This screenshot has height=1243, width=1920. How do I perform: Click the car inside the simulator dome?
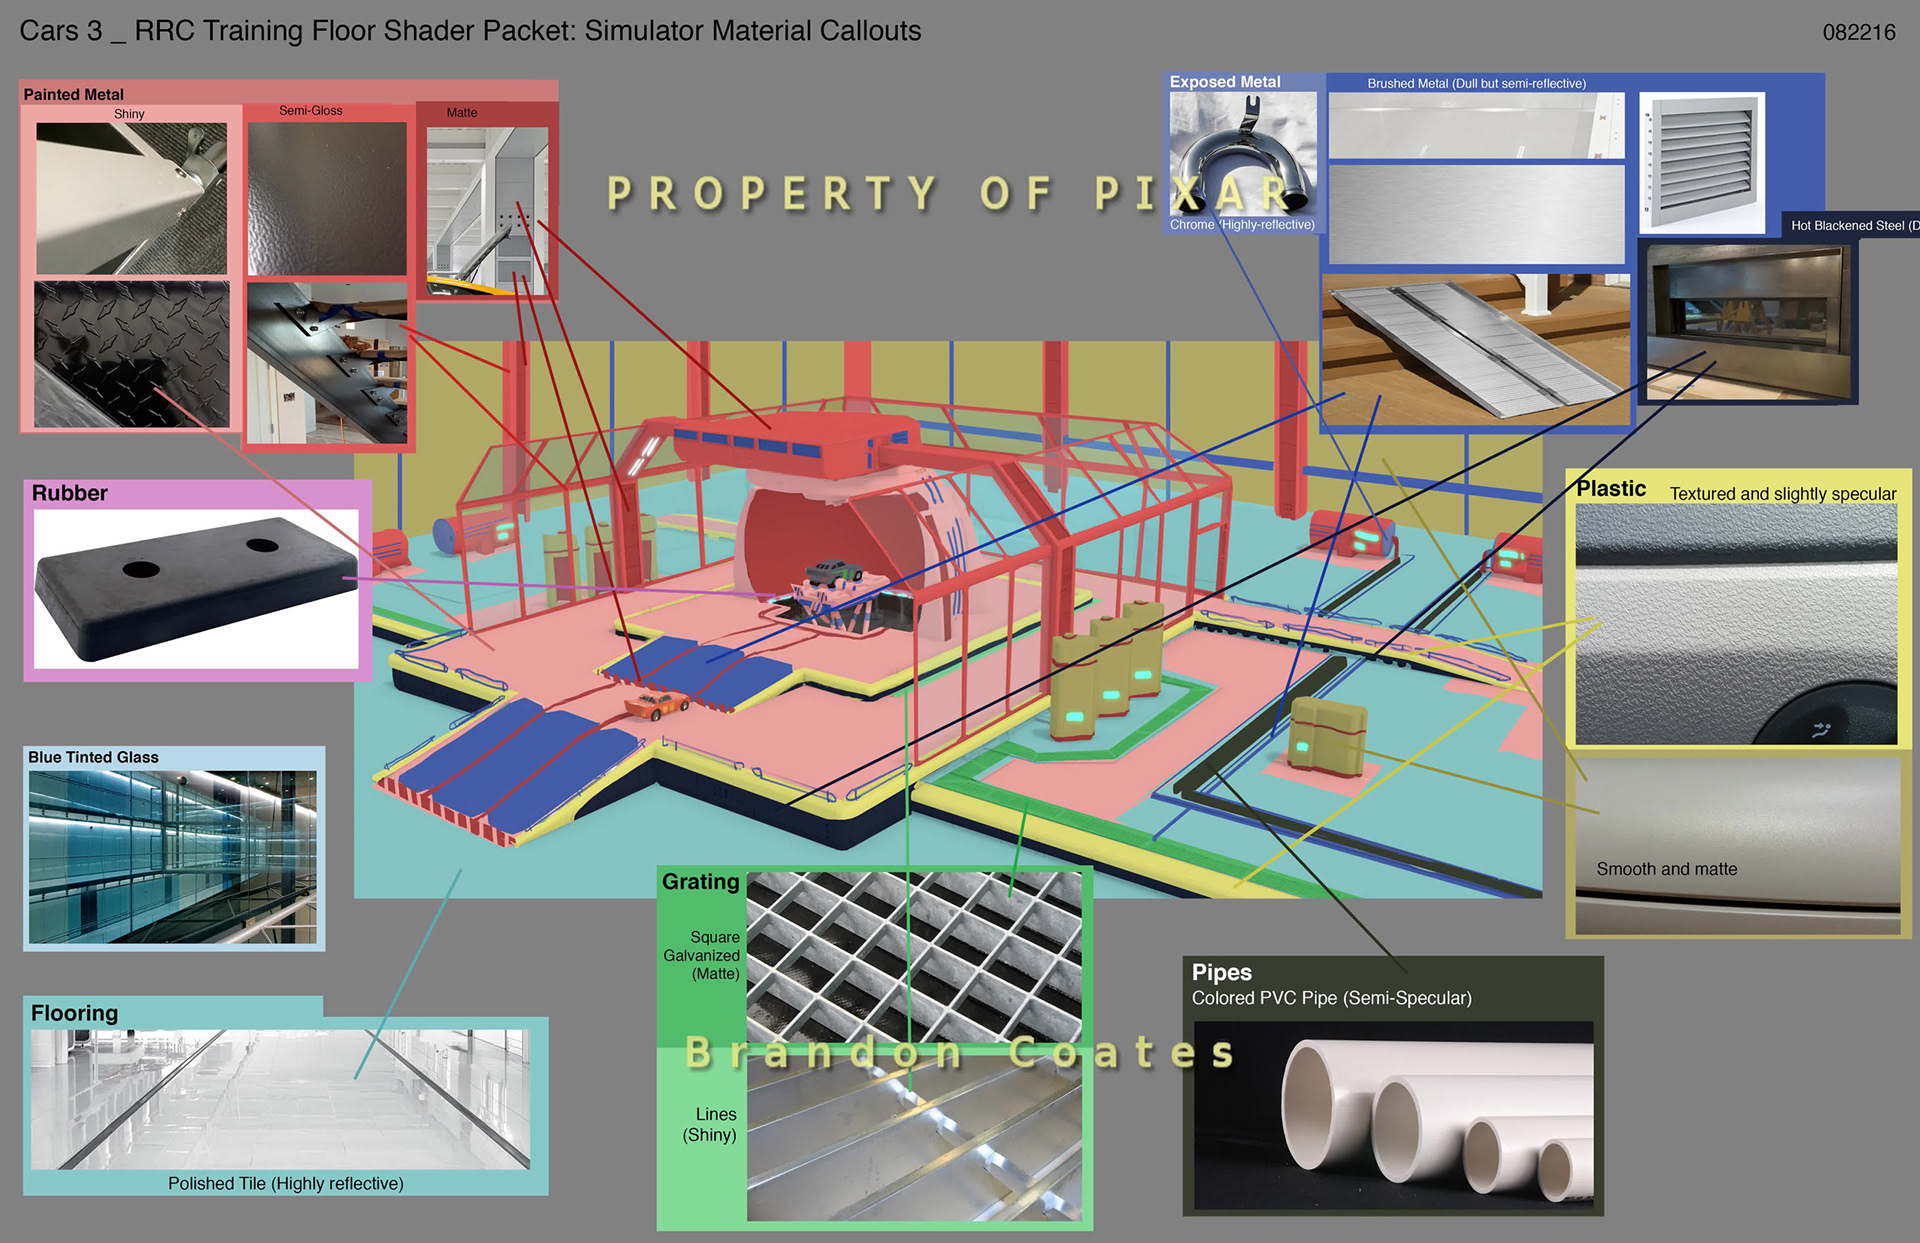(834, 573)
